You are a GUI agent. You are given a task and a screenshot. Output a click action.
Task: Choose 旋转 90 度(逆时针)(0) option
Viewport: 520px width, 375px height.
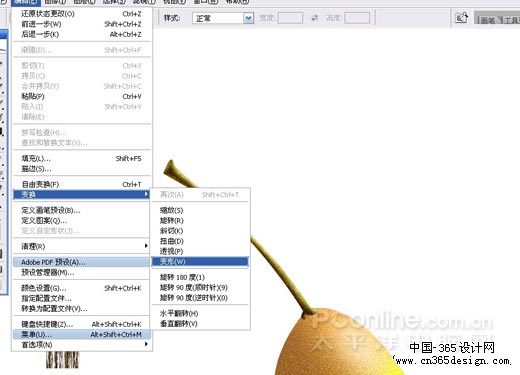(x=200, y=298)
